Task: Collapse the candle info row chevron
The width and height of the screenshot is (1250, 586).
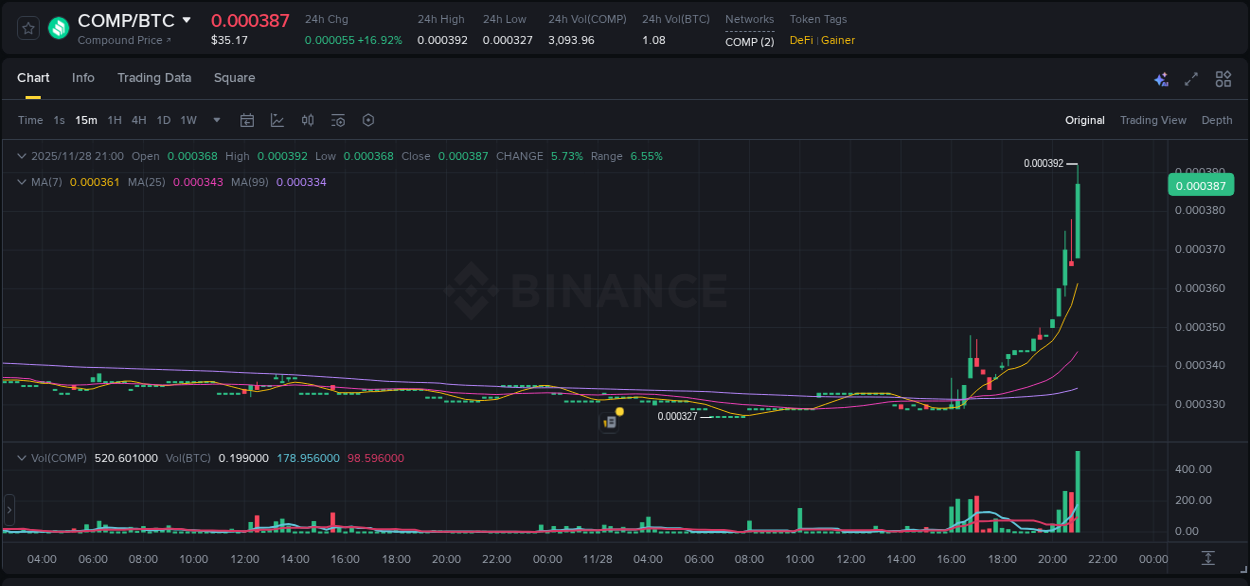Action: coord(21,156)
